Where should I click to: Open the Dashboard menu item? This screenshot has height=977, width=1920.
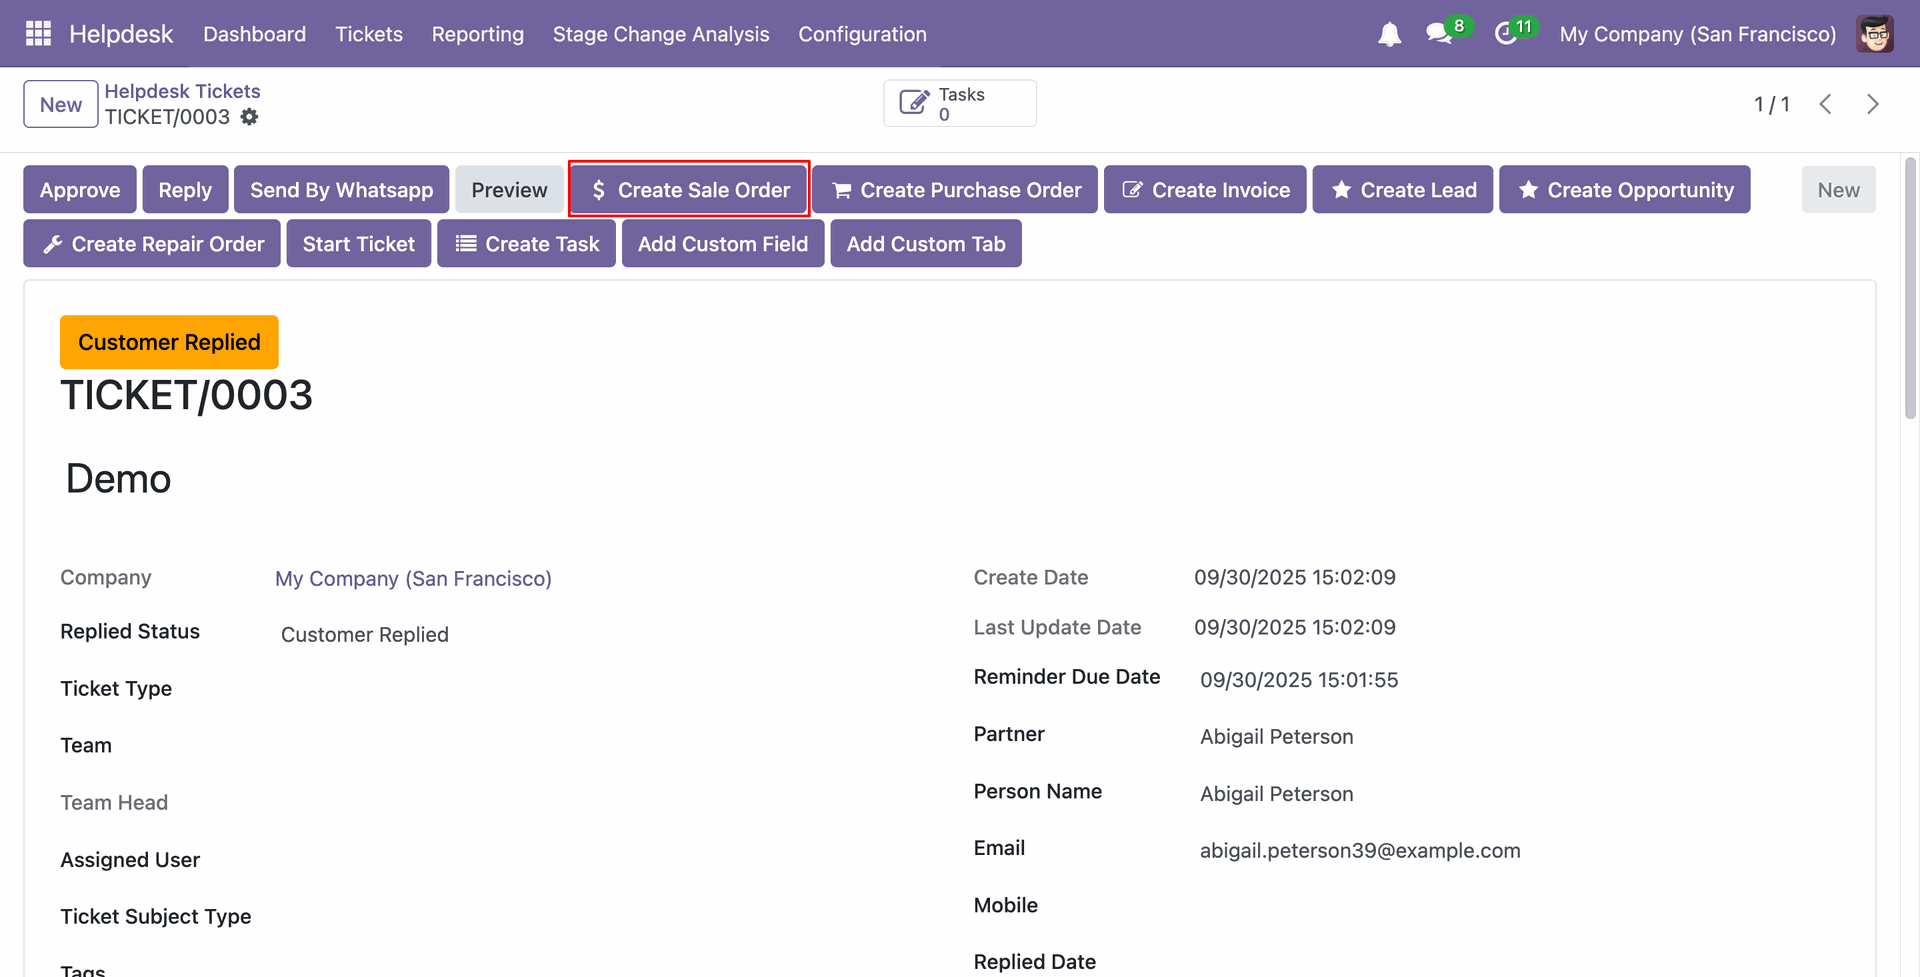pyautogui.click(x=254, y=34)
